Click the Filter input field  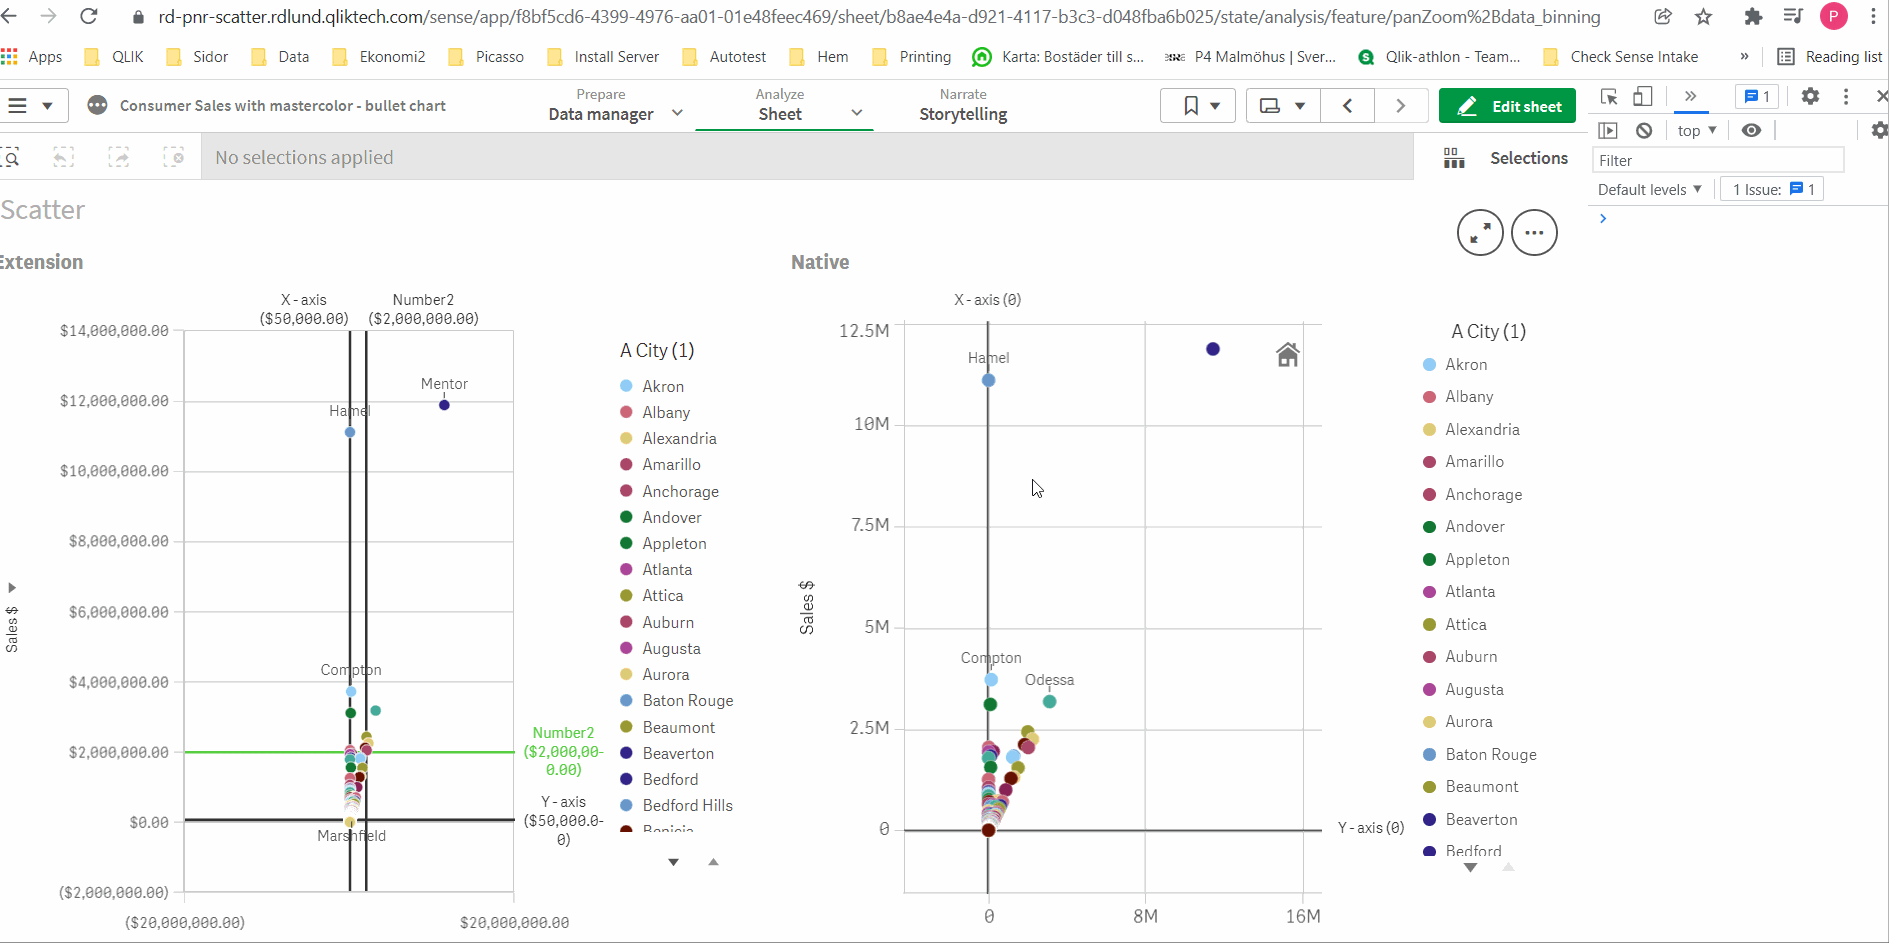(x=1716, y=160)
